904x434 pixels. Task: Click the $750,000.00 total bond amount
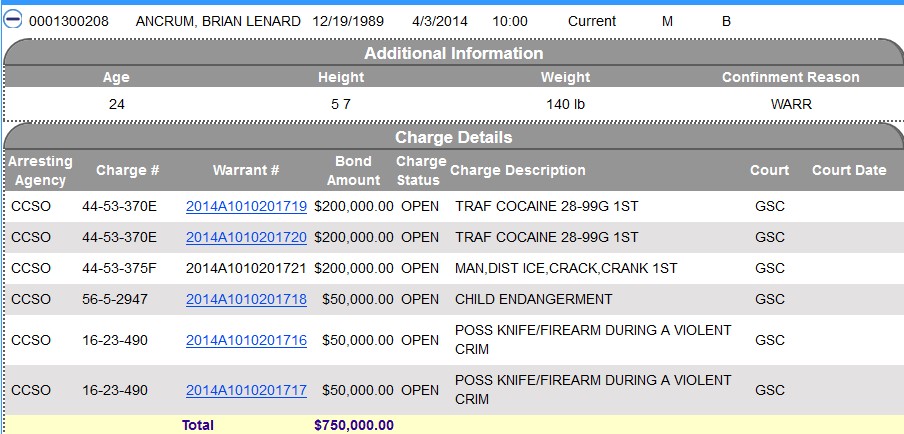pyautogui.click(x=354, y=425)
